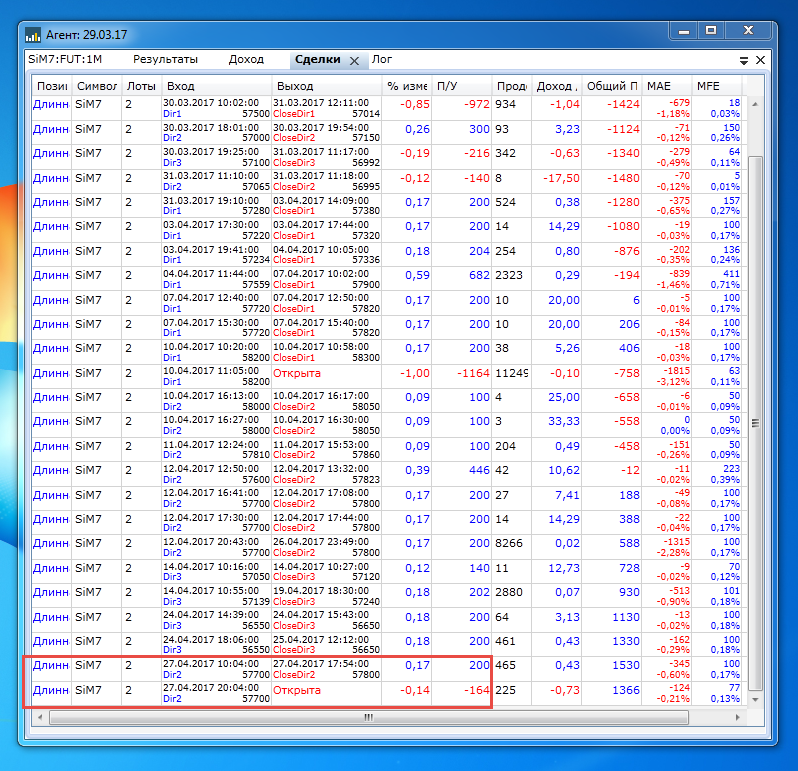The image size is (798, 771).
Task: Click the 682 profit value
Action: (x=479, y=275)
